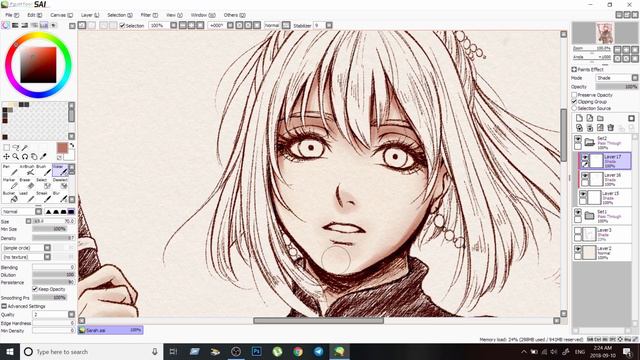Activate the Hand pan tool
Image resolution: width=640 pixels, height=360 pixels.
click(x=34, y=156)
